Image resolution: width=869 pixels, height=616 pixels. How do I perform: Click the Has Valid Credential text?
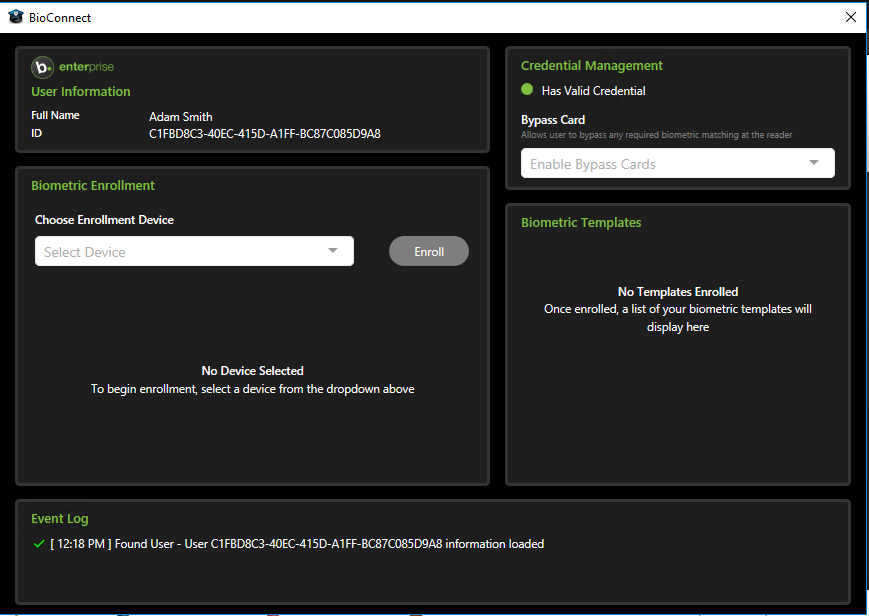(594, 91)
